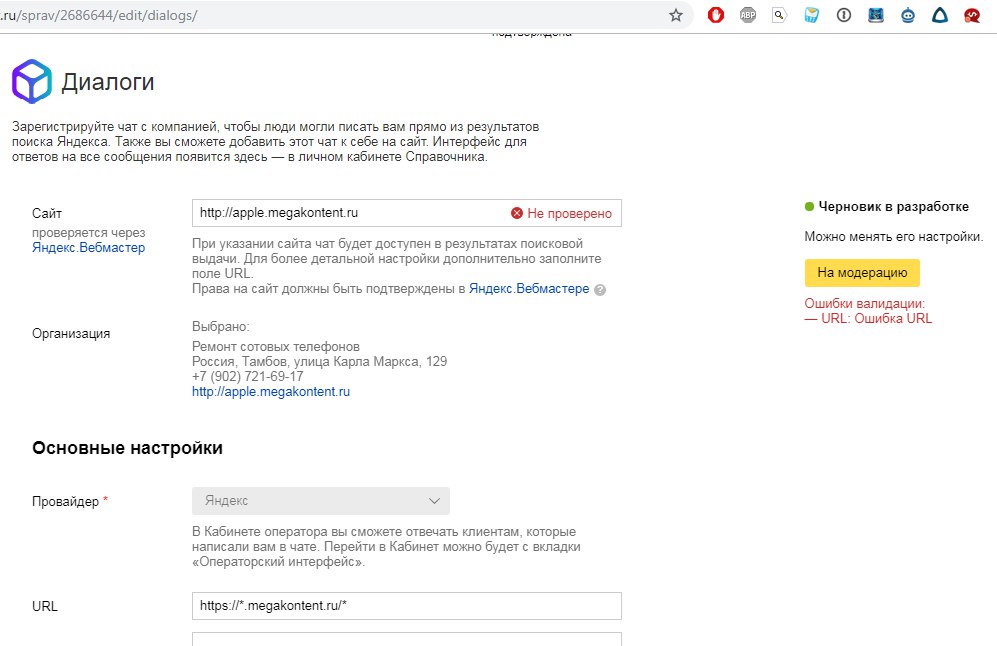Open the ABP Adblock Plus extension

pos(748,15)
